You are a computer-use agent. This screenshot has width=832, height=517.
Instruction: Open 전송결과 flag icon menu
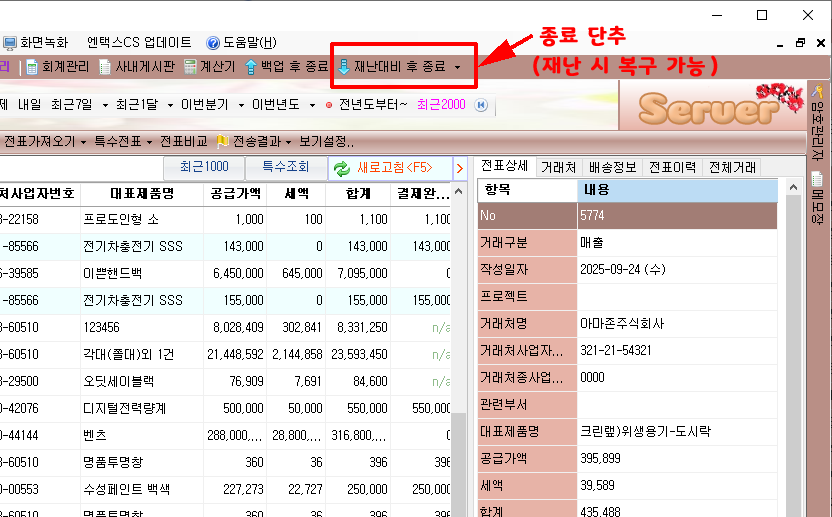[223, 141]
